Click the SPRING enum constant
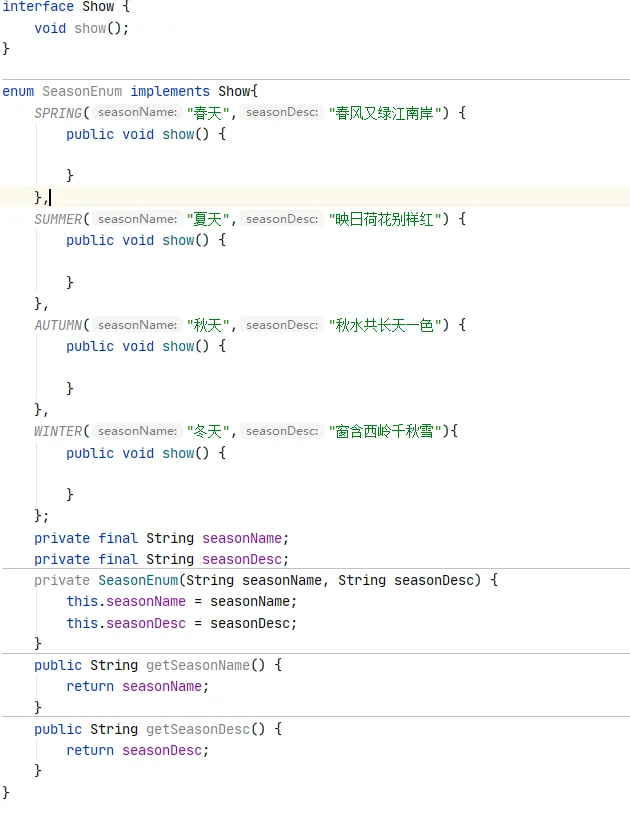 pyautogui.click(x=58, y=113)
